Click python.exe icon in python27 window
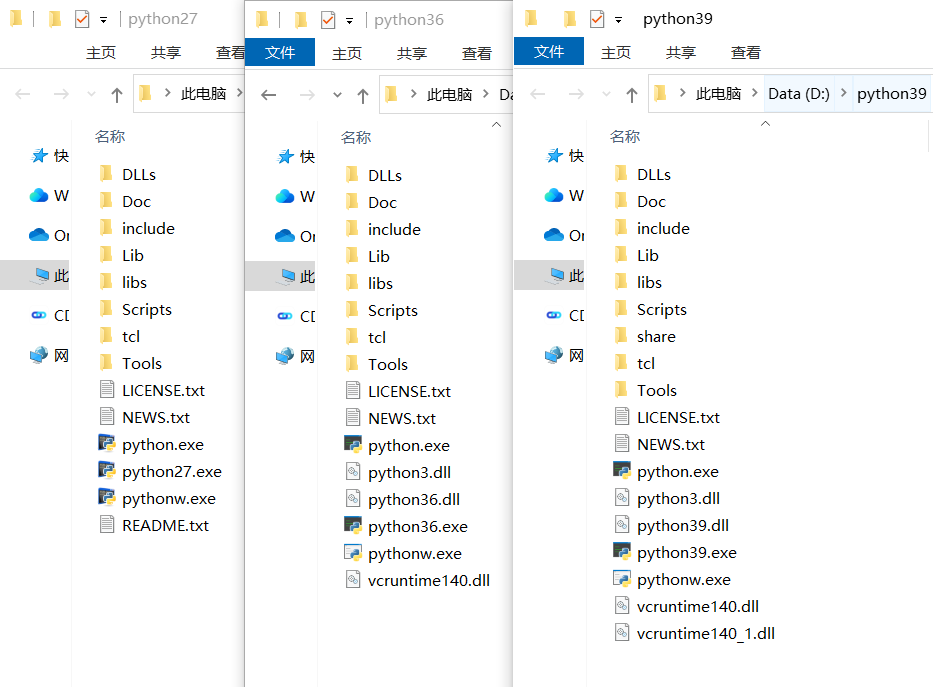Image resolution: width=933 pixels, height=687 pixels. 107,444
